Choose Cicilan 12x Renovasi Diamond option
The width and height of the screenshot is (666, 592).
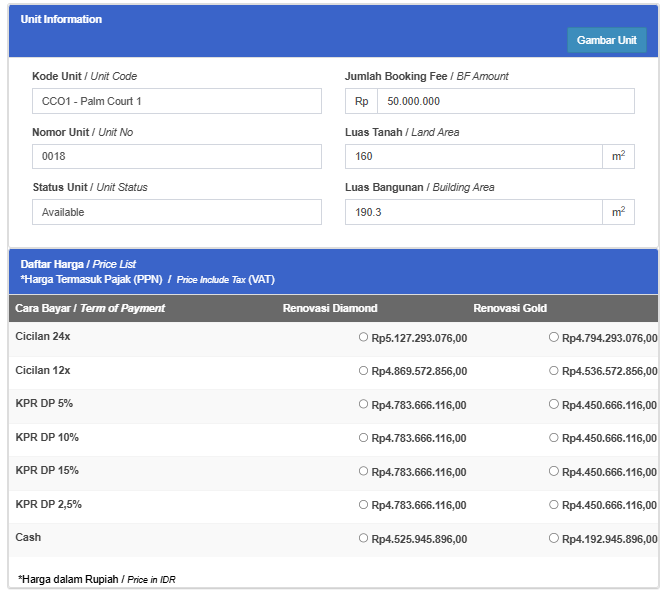363,371
